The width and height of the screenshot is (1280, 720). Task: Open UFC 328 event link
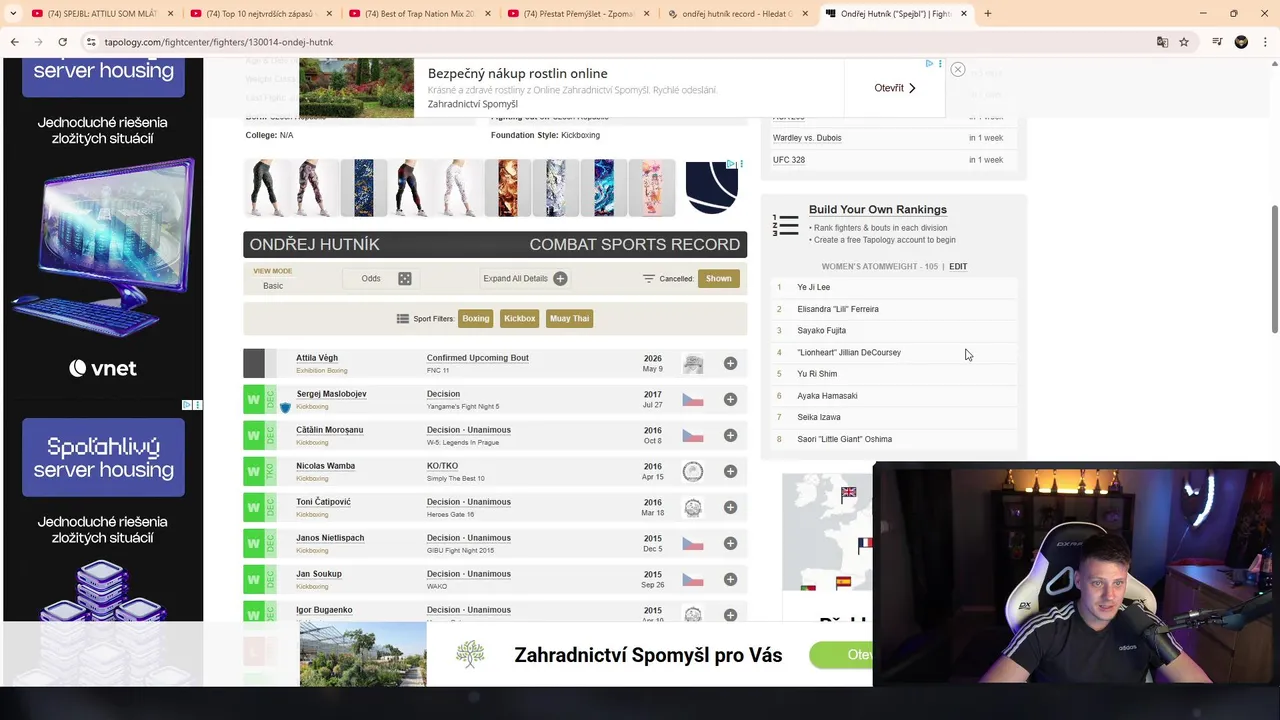(x=789, y=160)
